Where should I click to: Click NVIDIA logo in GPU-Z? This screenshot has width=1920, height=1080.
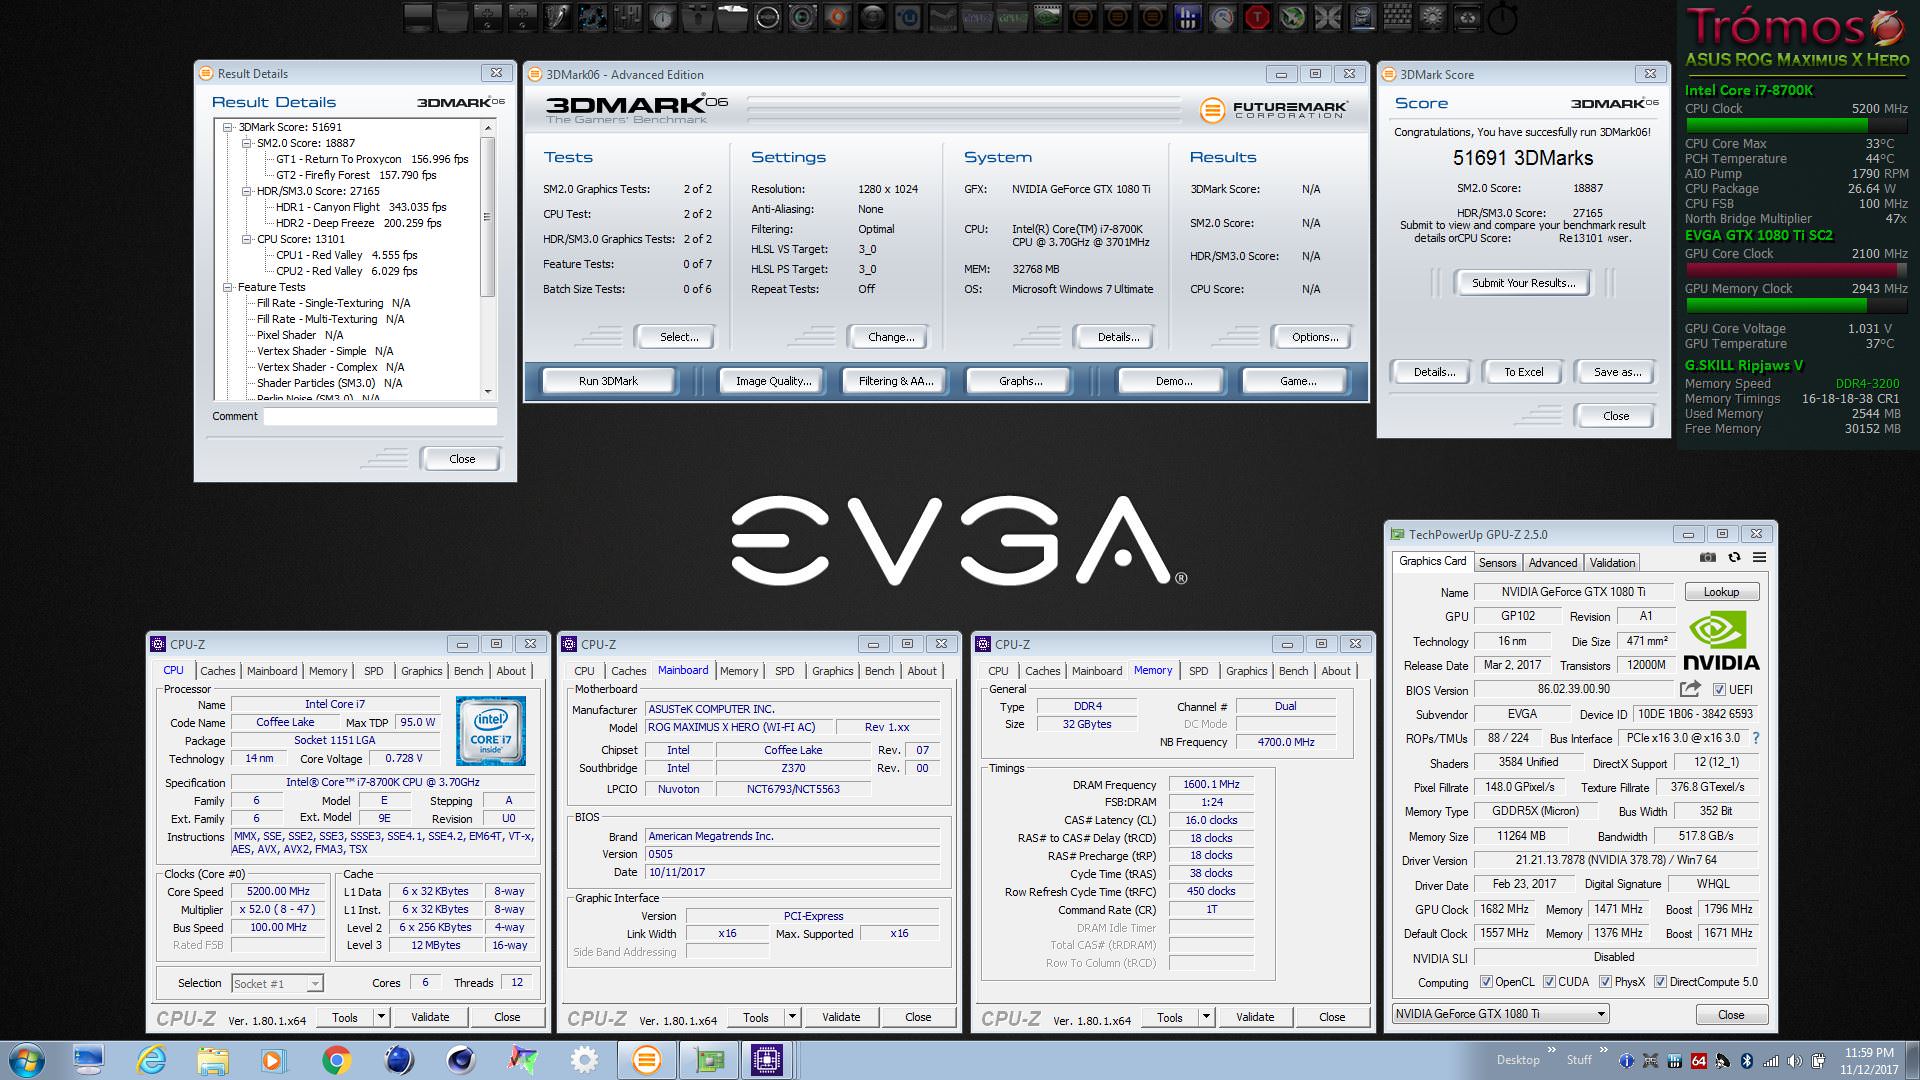1721,641
